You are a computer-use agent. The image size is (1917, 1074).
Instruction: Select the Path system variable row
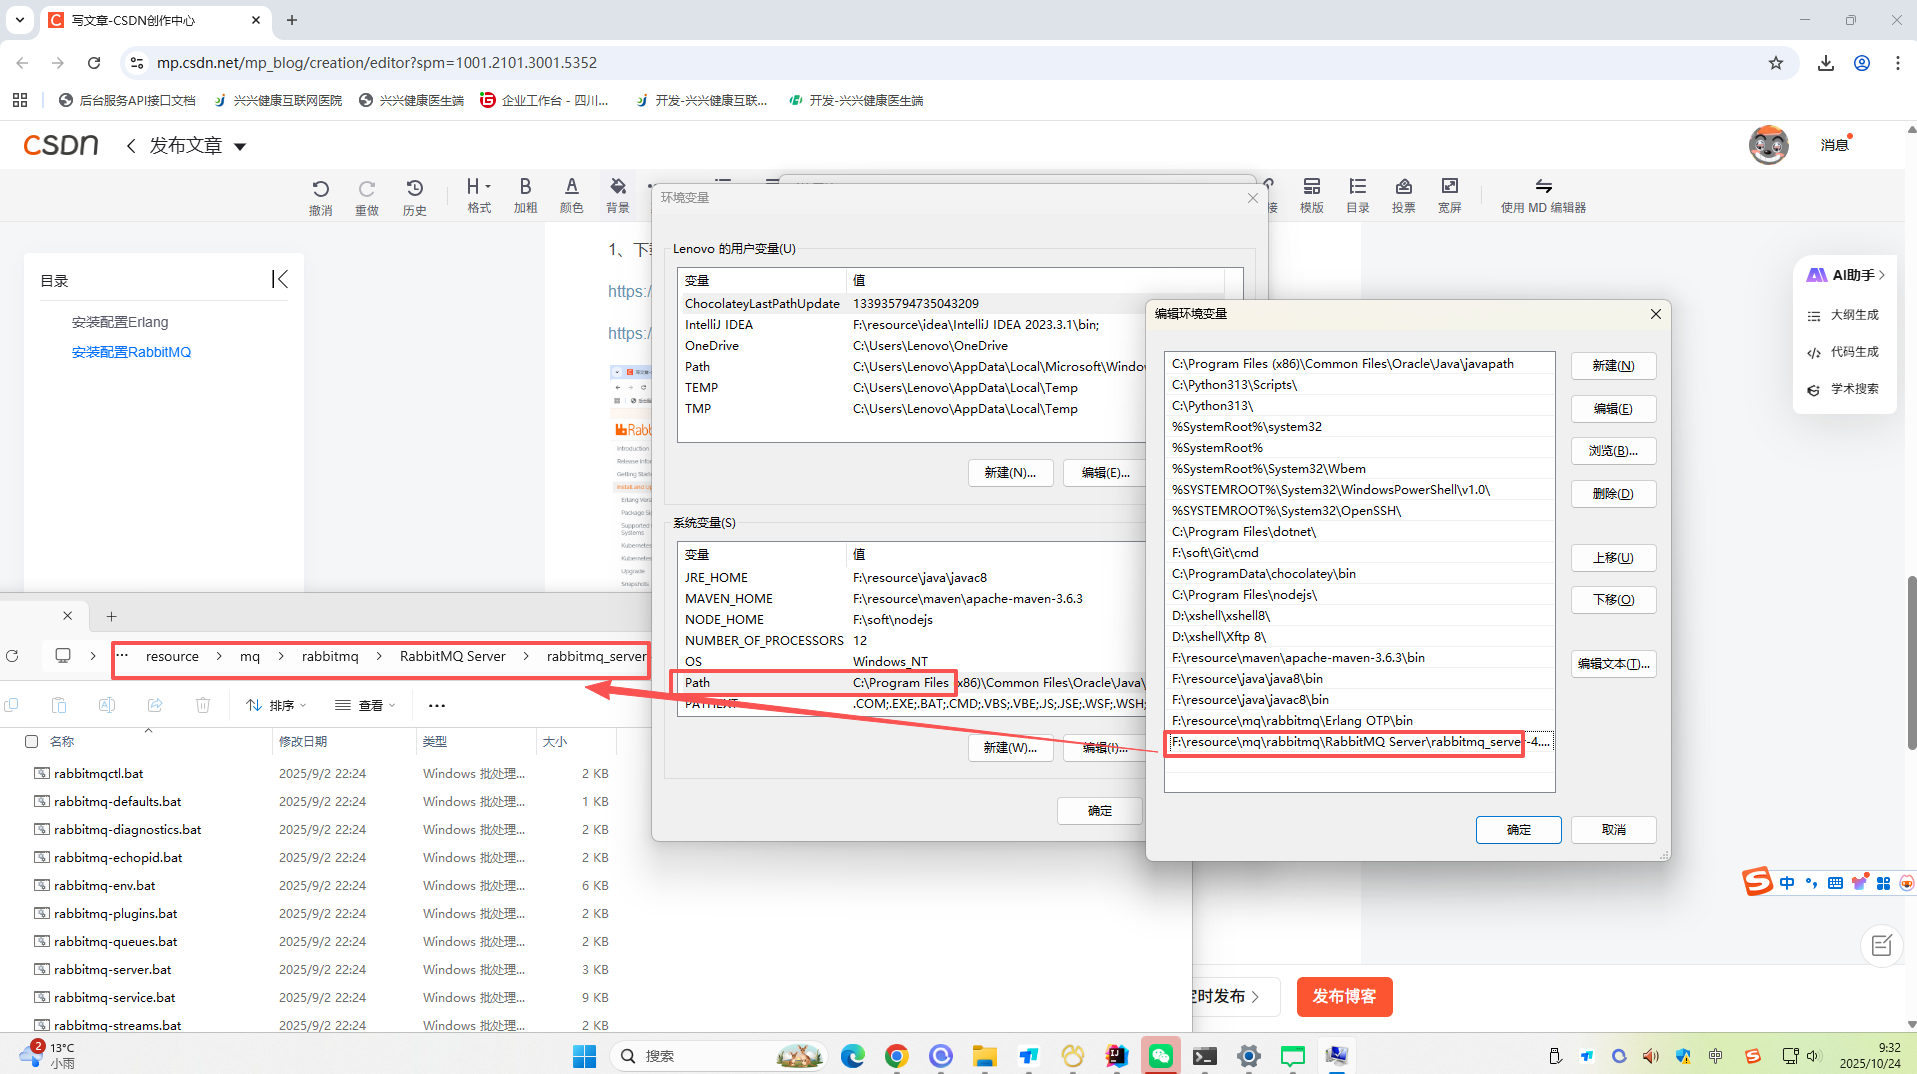[912, 682]
